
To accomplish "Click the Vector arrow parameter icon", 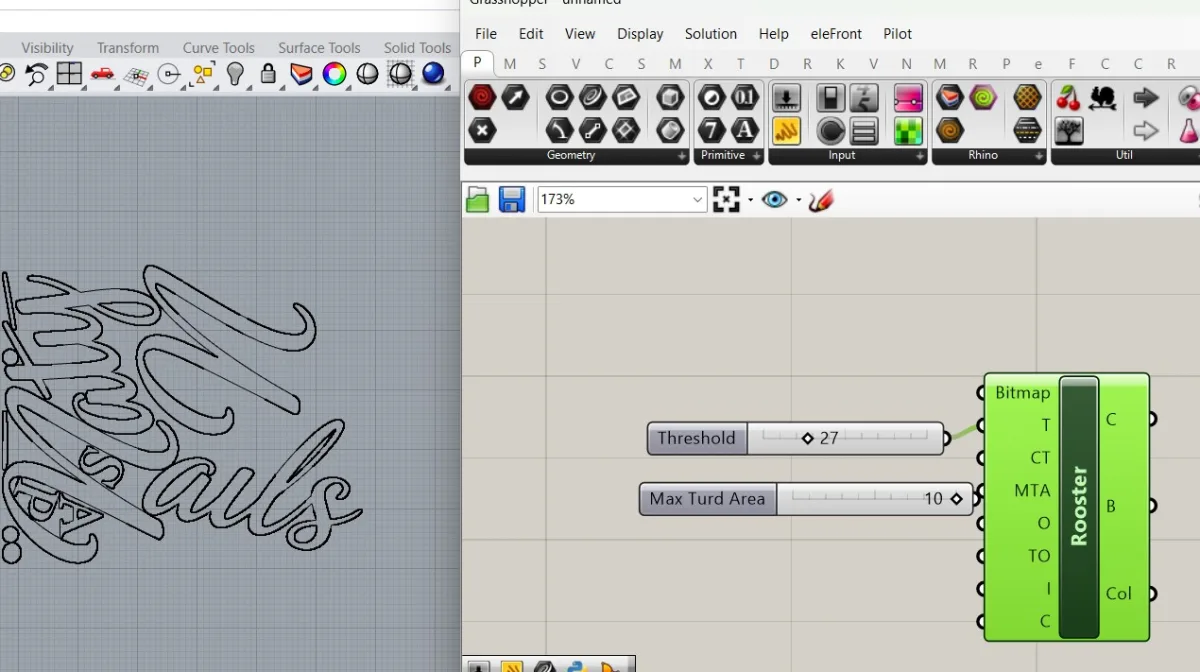I will [x=515, y=97].
